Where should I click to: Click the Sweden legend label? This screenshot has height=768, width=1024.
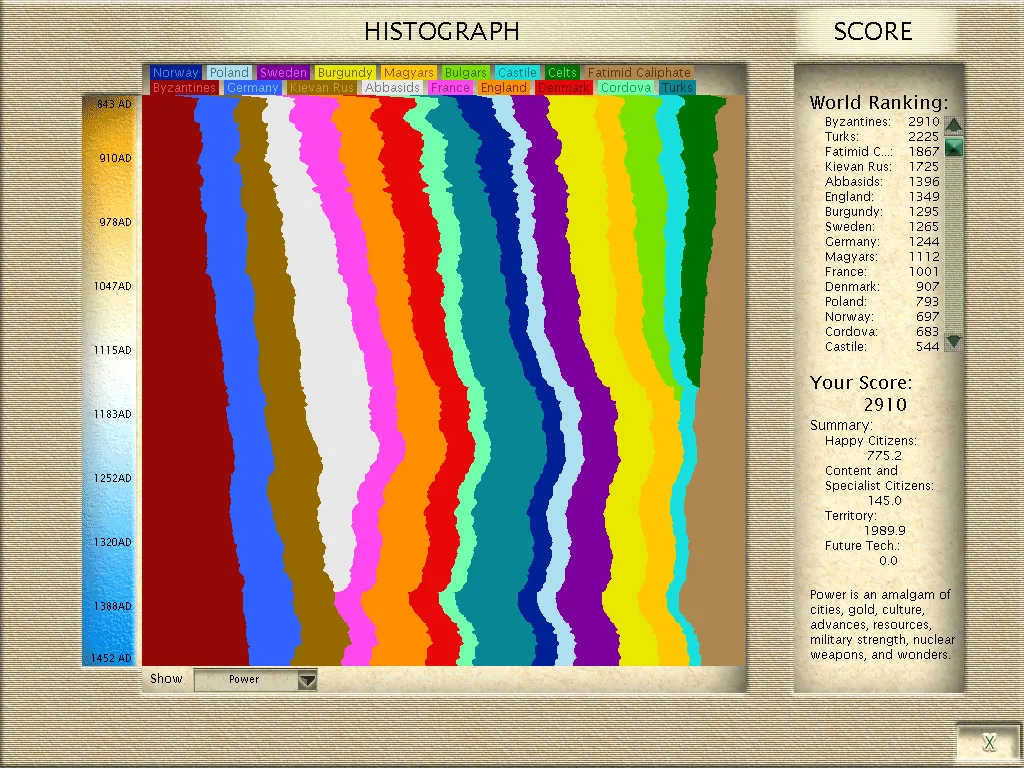283,72
